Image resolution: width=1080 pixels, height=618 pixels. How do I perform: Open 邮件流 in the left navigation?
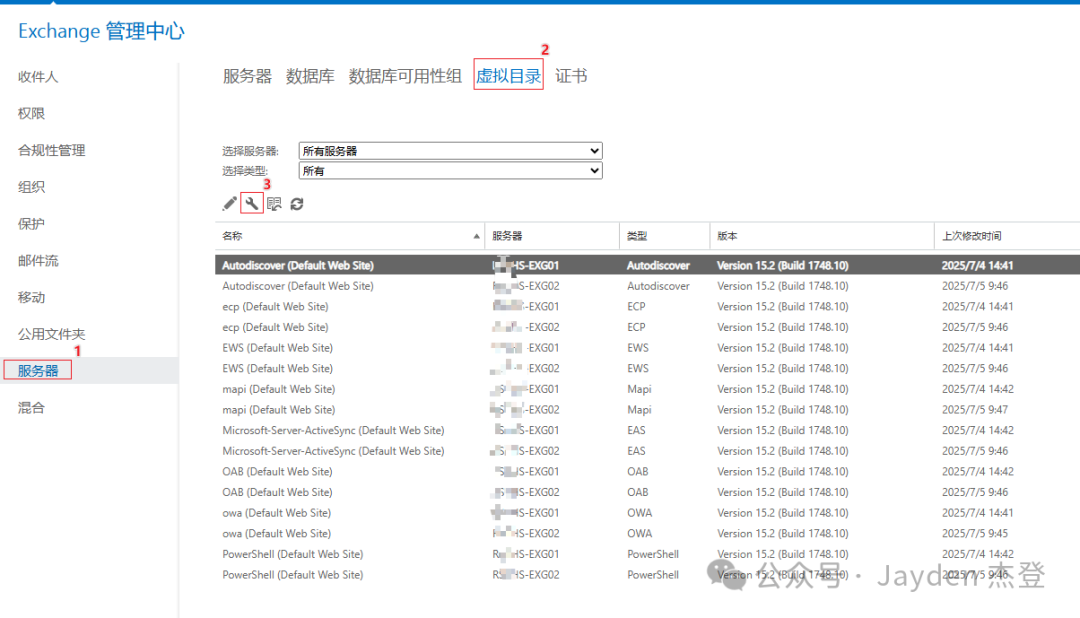tap(38, 261)
